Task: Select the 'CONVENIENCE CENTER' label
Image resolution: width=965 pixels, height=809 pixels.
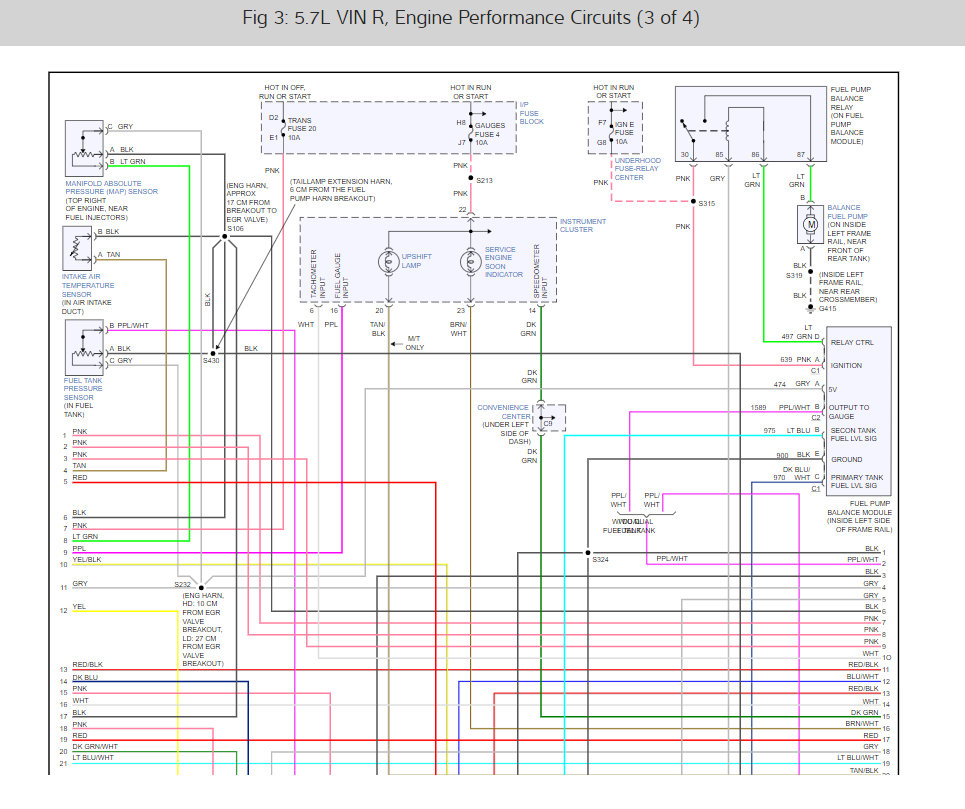Action: (503, 412)
